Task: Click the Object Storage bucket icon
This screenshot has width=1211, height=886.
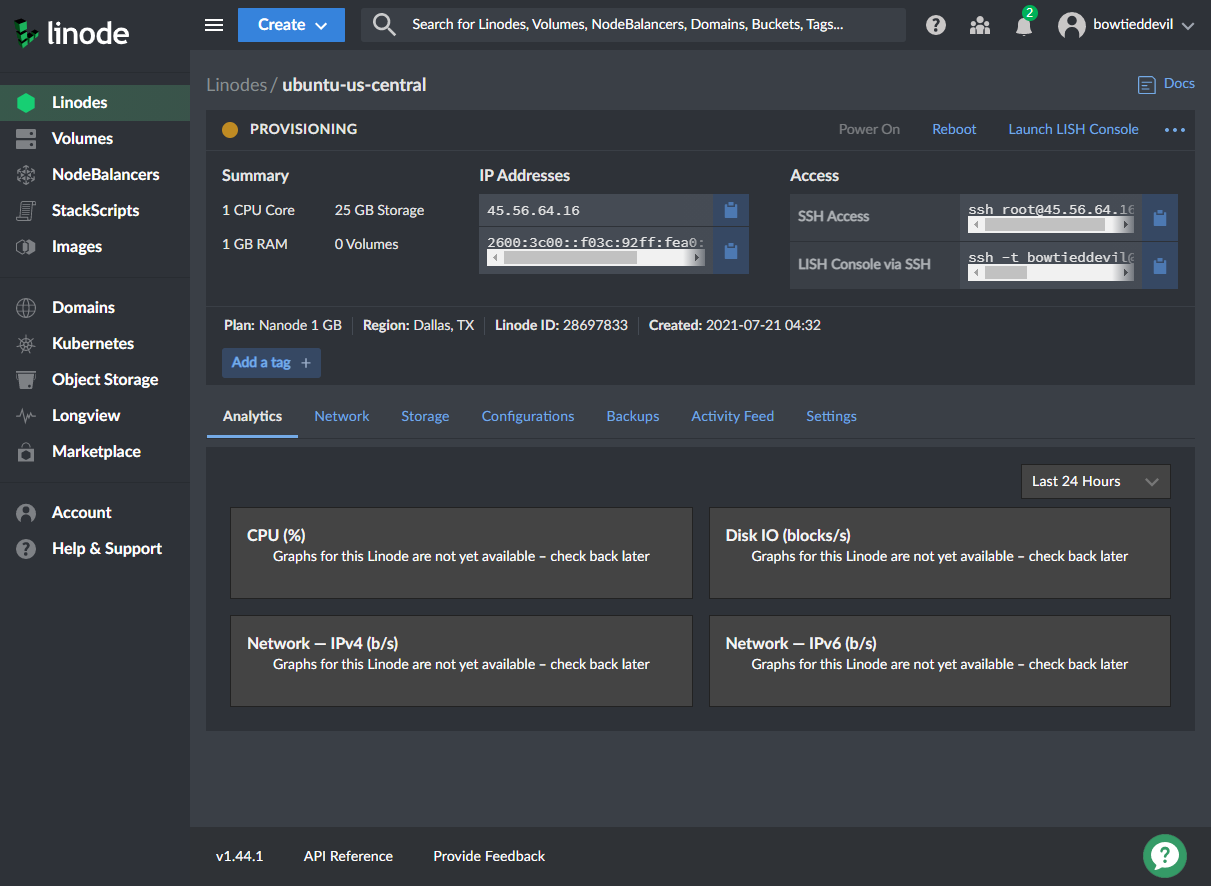Action: click(x=26, y=379)
